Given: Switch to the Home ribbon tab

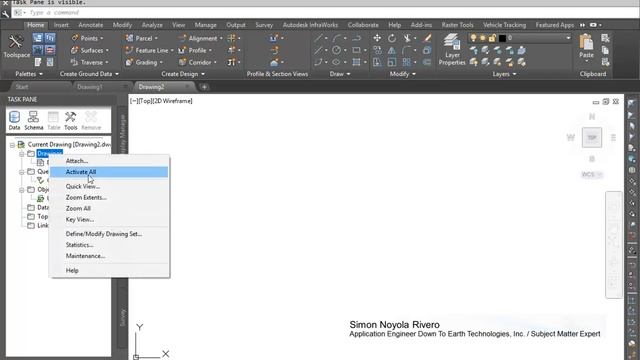Looking at the screenshot, I should point(36,25).
